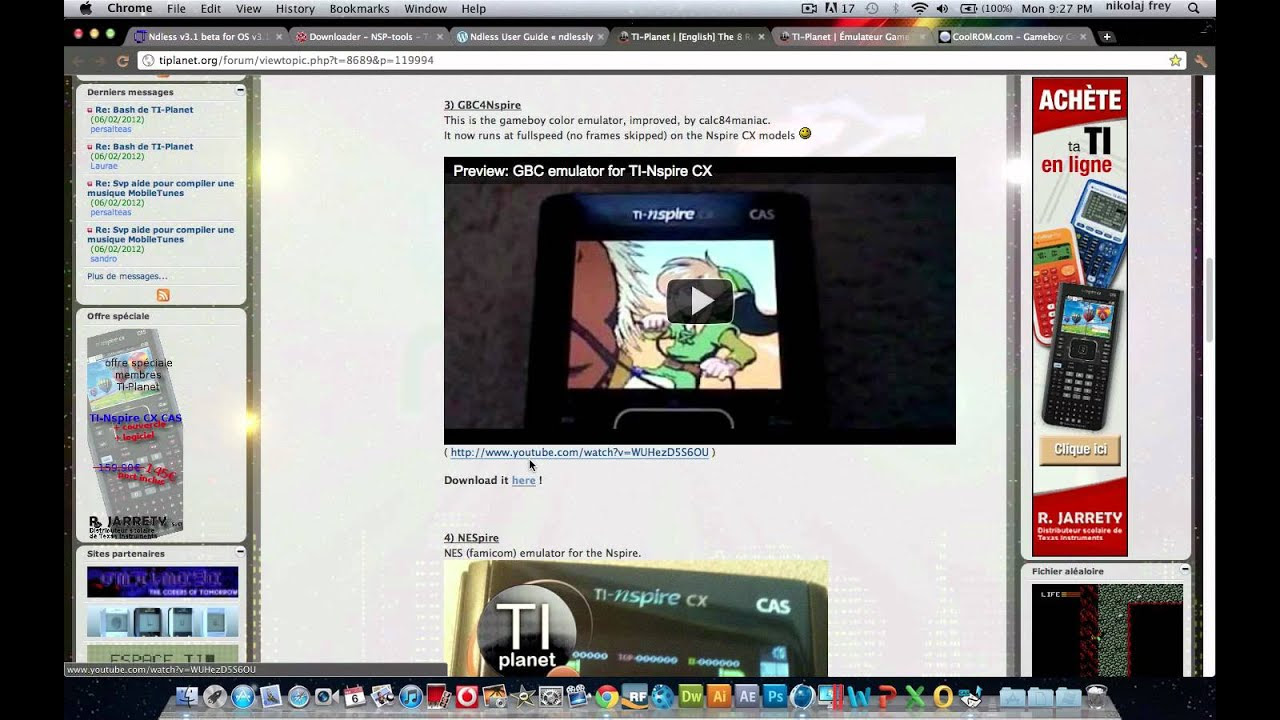Collapse the Sites partenaires panel

click(240, 552)
